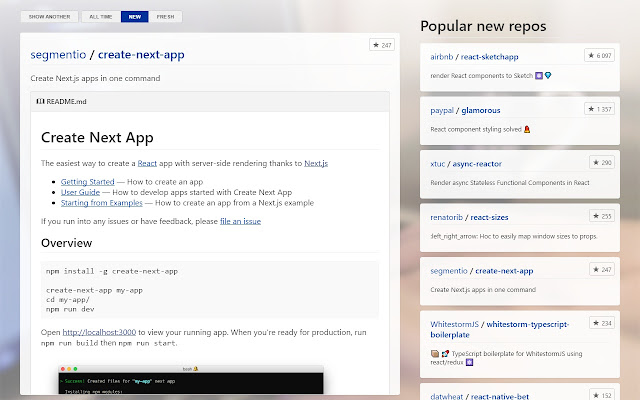Select the NEW tab

135,17
